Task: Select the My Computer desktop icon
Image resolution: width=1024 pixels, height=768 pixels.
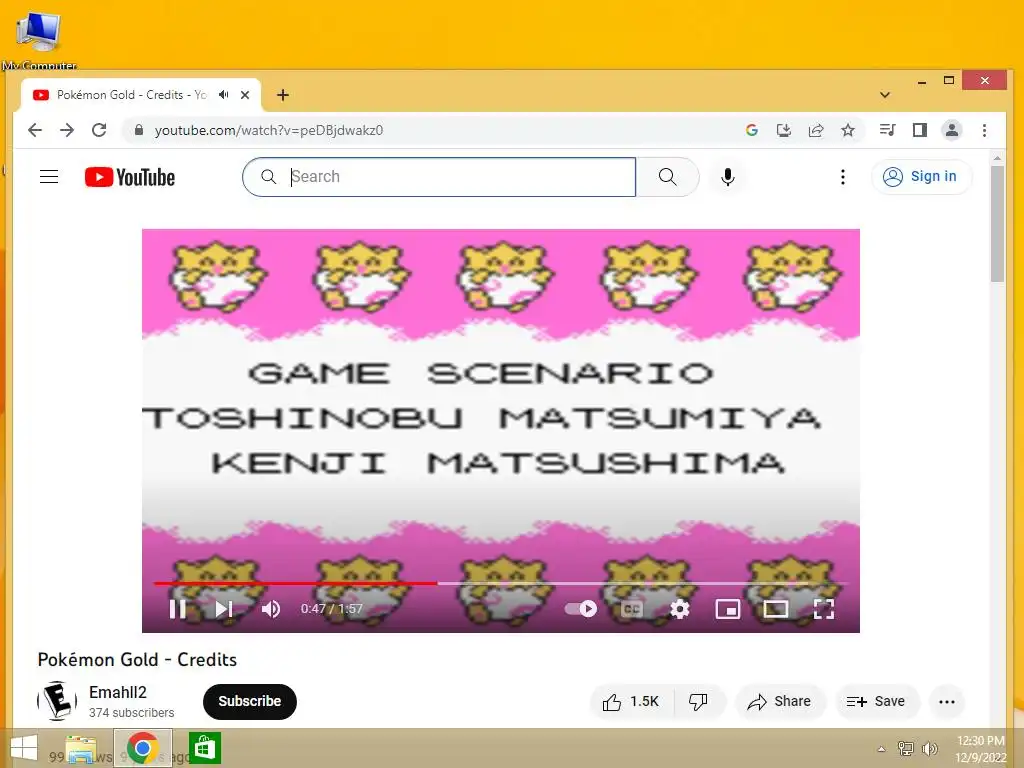Action: 39,39
